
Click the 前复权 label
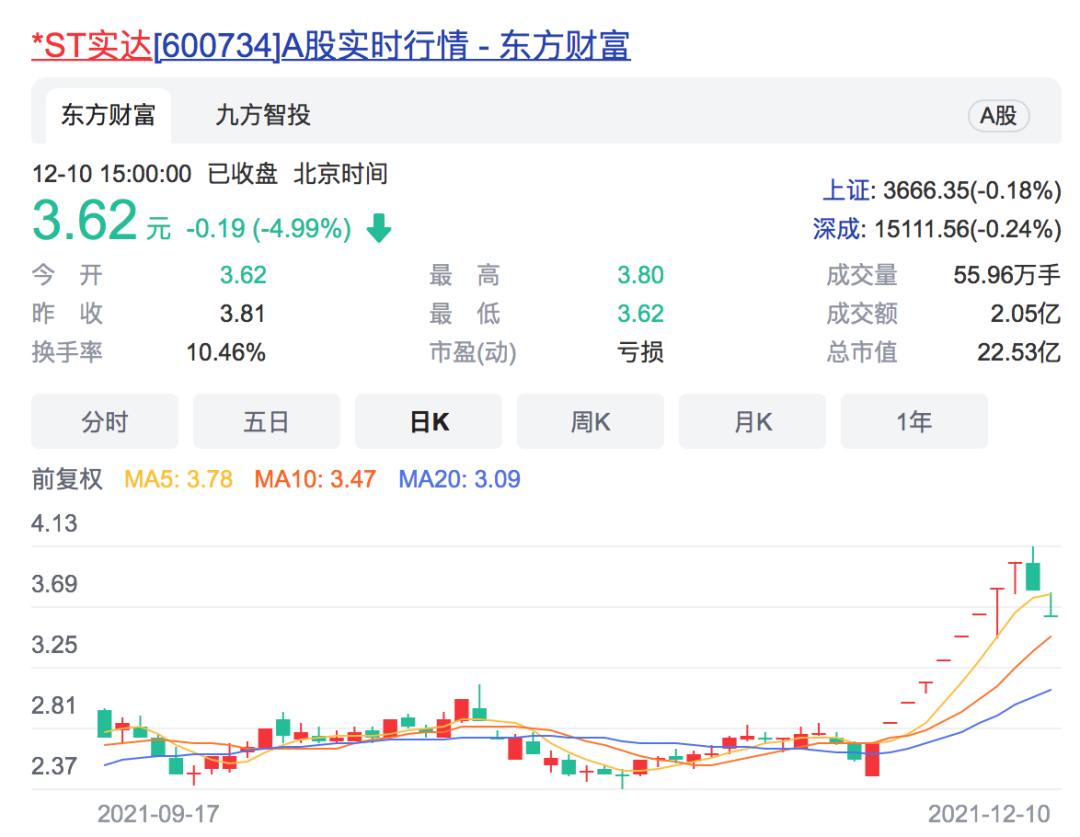(x=67, y=479)
